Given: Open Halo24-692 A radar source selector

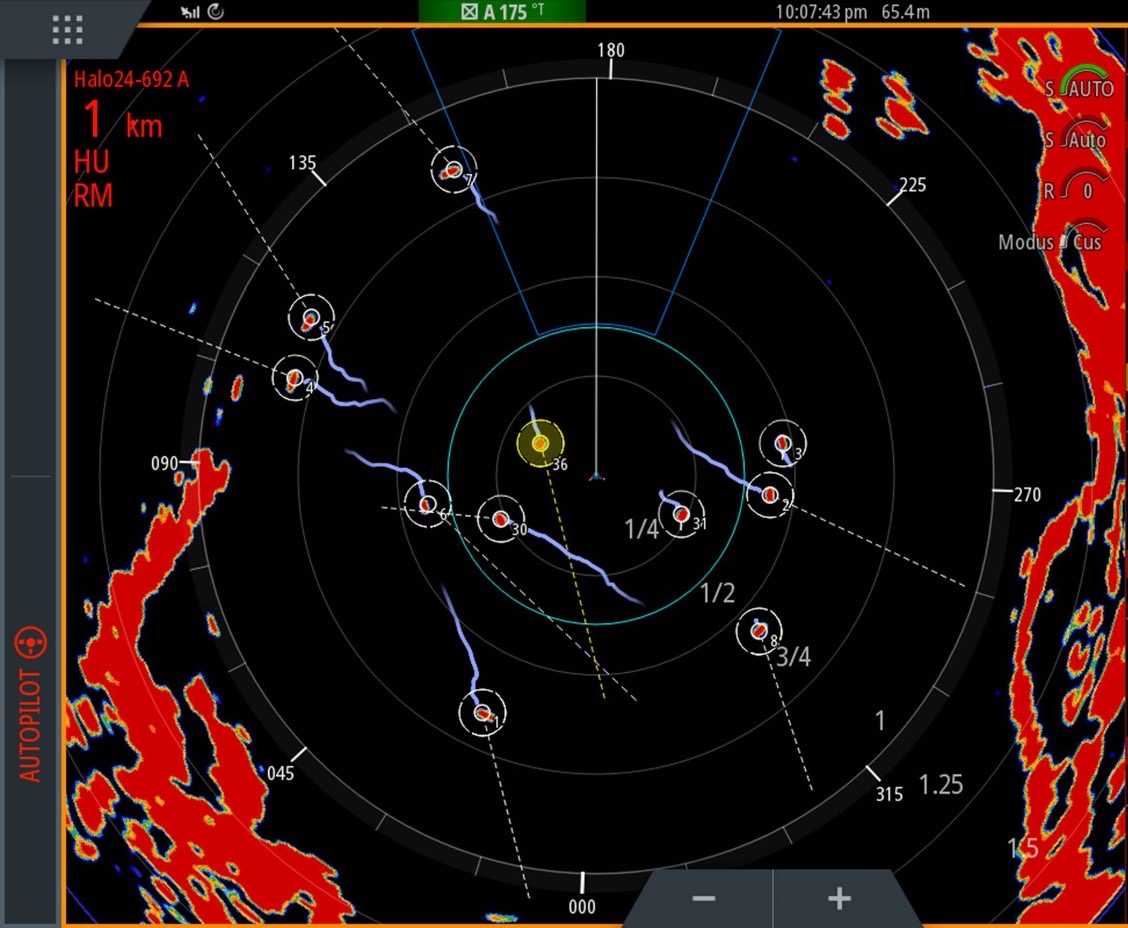Looking at the screenshot, I should point(130,80).
